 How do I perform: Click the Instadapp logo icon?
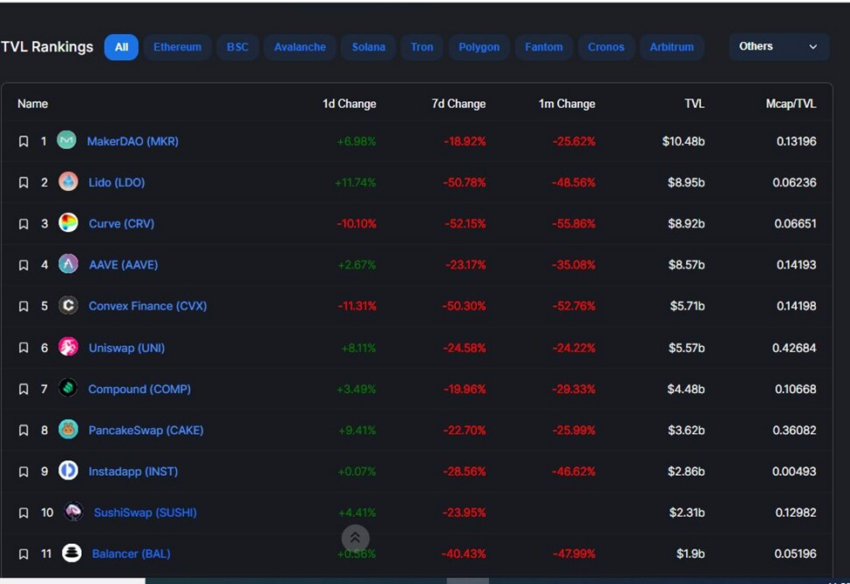(68, 470)
